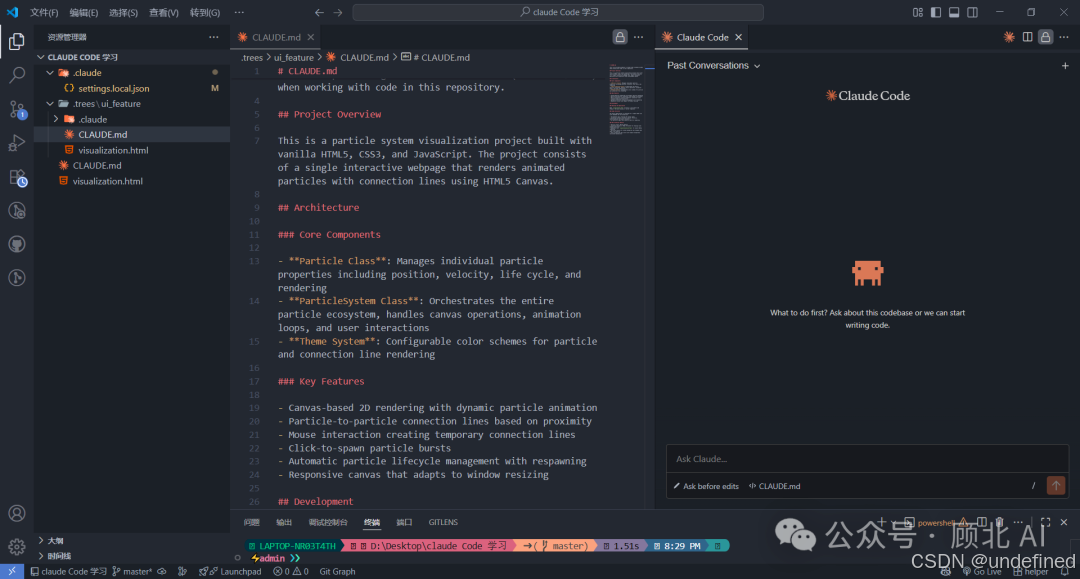Open Launchpad from the status bar

pos(230,571)
